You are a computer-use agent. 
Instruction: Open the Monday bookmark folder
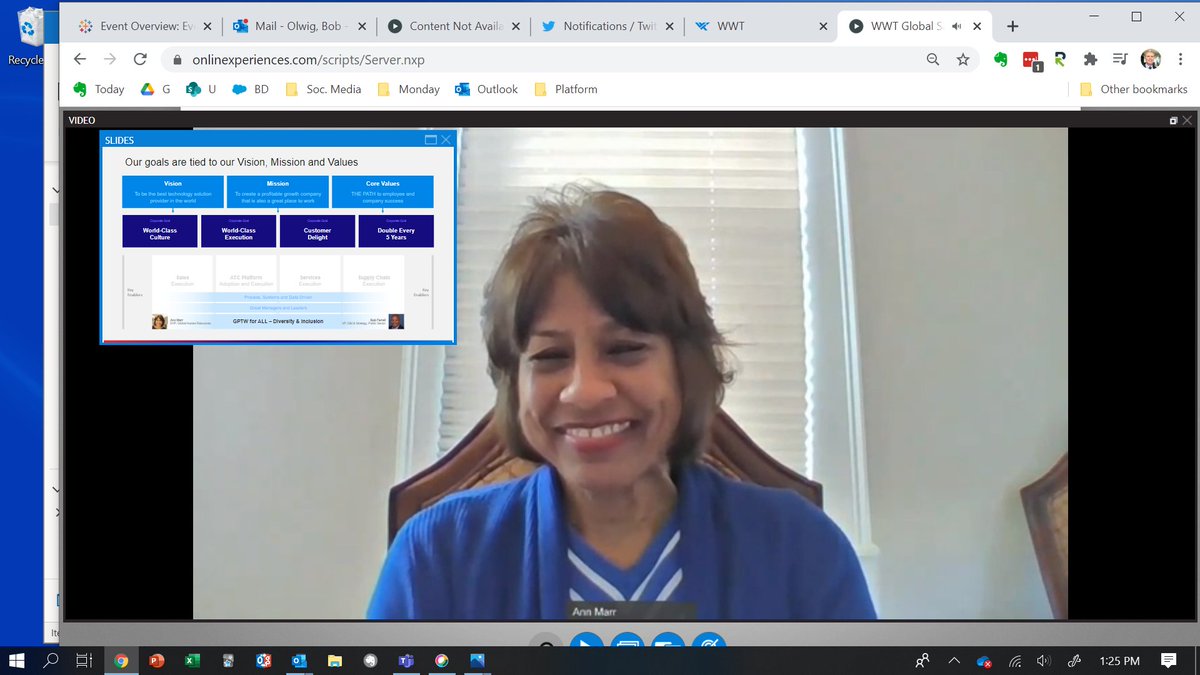point(408,89)
